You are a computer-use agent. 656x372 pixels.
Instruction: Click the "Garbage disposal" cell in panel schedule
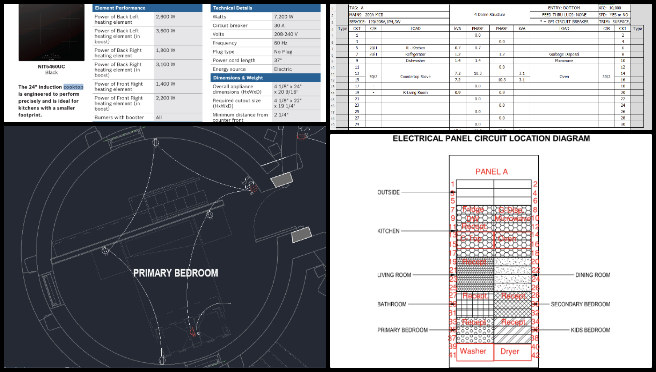(x=564, y=54)
